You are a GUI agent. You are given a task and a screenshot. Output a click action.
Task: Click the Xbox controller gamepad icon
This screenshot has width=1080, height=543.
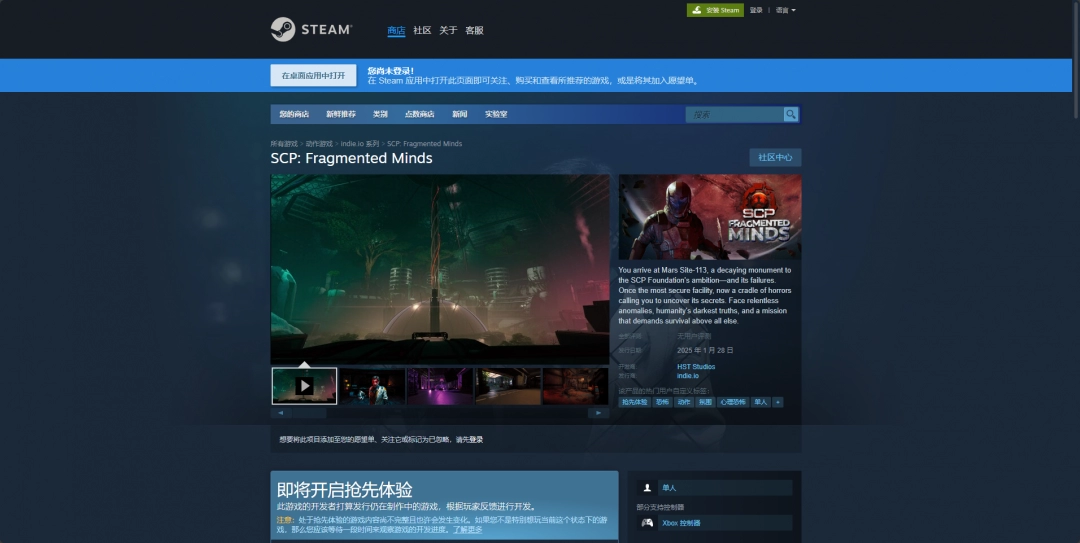(647, 523)
